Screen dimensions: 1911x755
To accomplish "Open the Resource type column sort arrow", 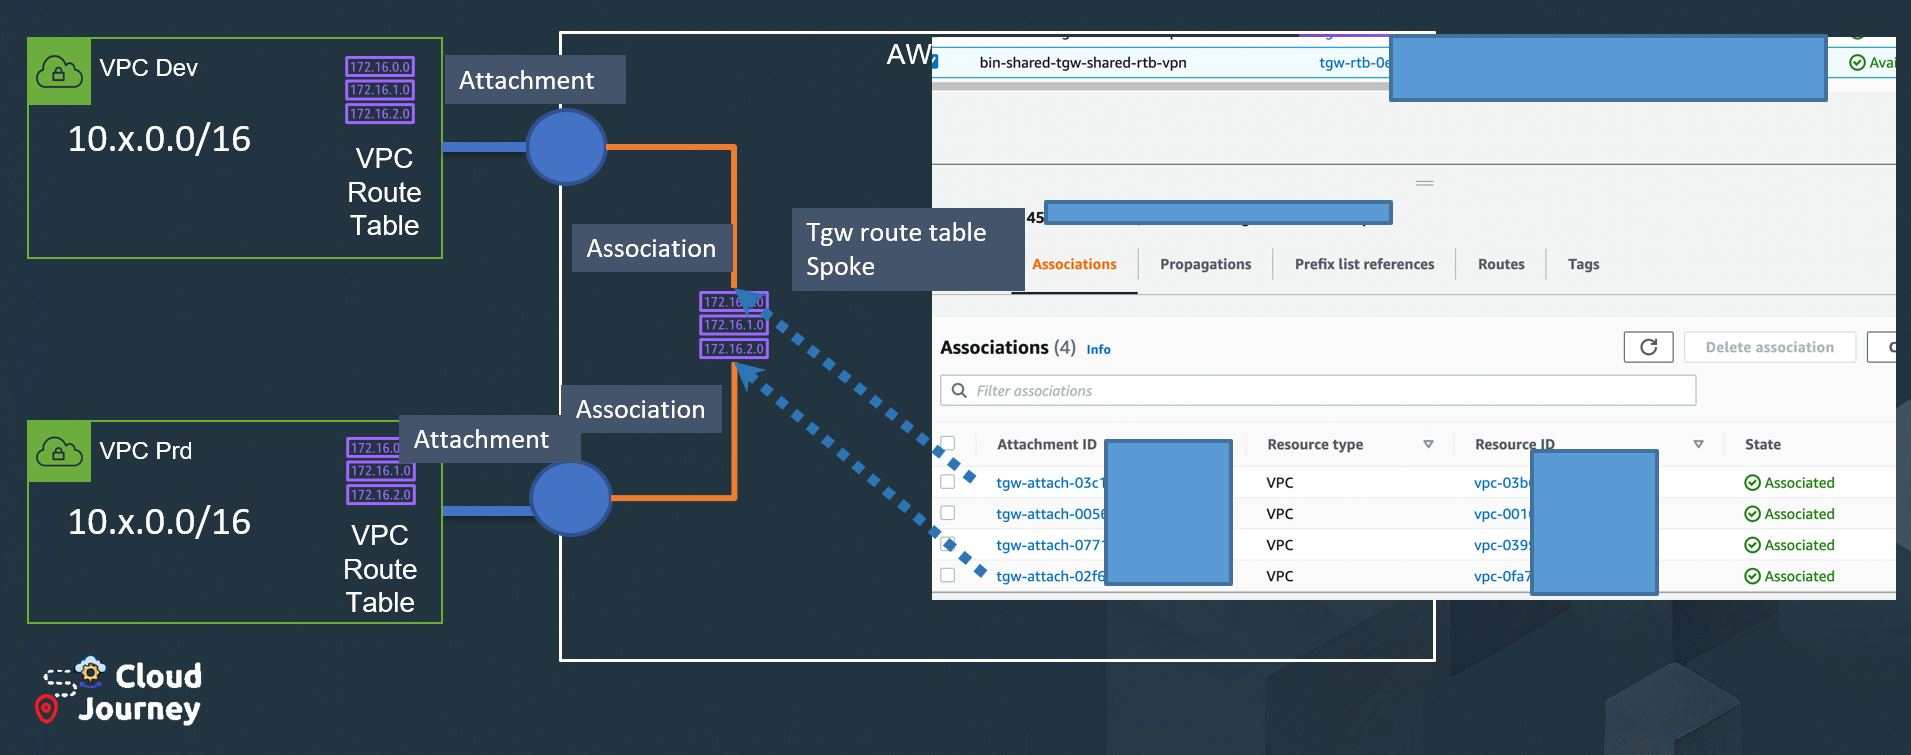I will pyautogui.click(x=1428, y=444).
